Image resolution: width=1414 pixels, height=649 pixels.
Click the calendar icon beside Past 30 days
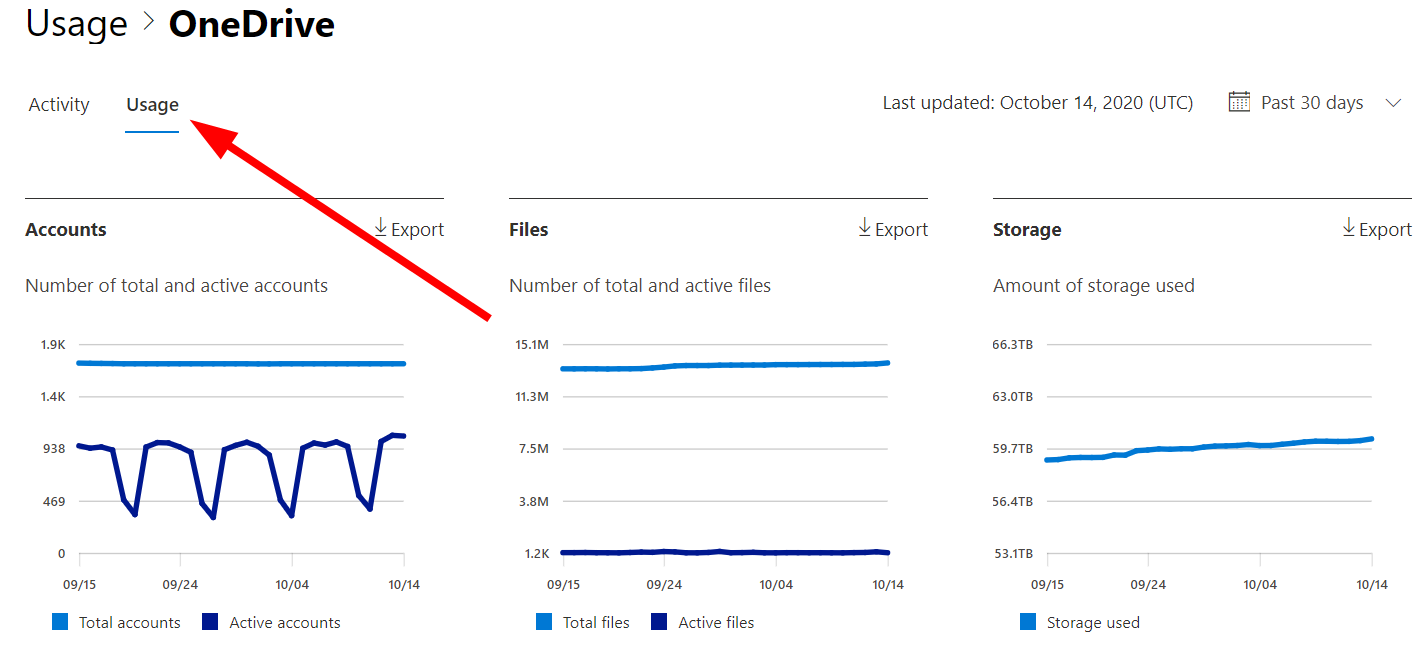(1239, 102)
